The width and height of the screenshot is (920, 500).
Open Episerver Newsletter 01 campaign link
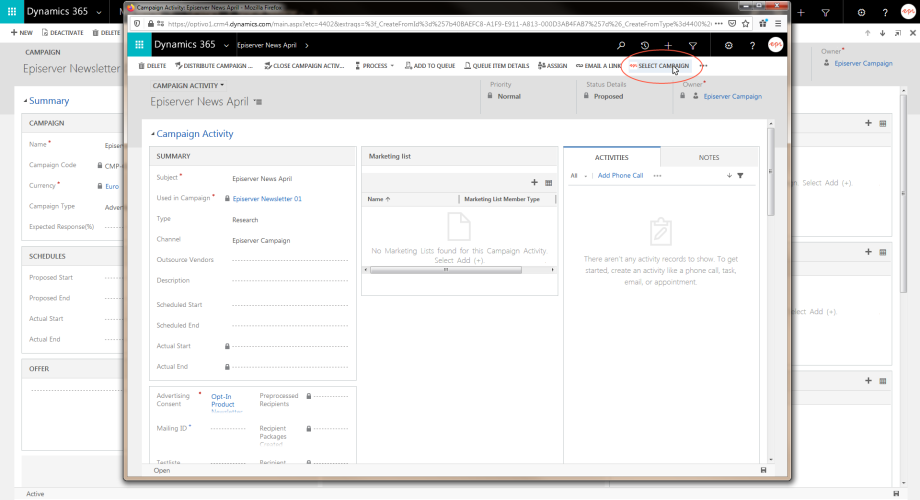click(x=267, y=199)
